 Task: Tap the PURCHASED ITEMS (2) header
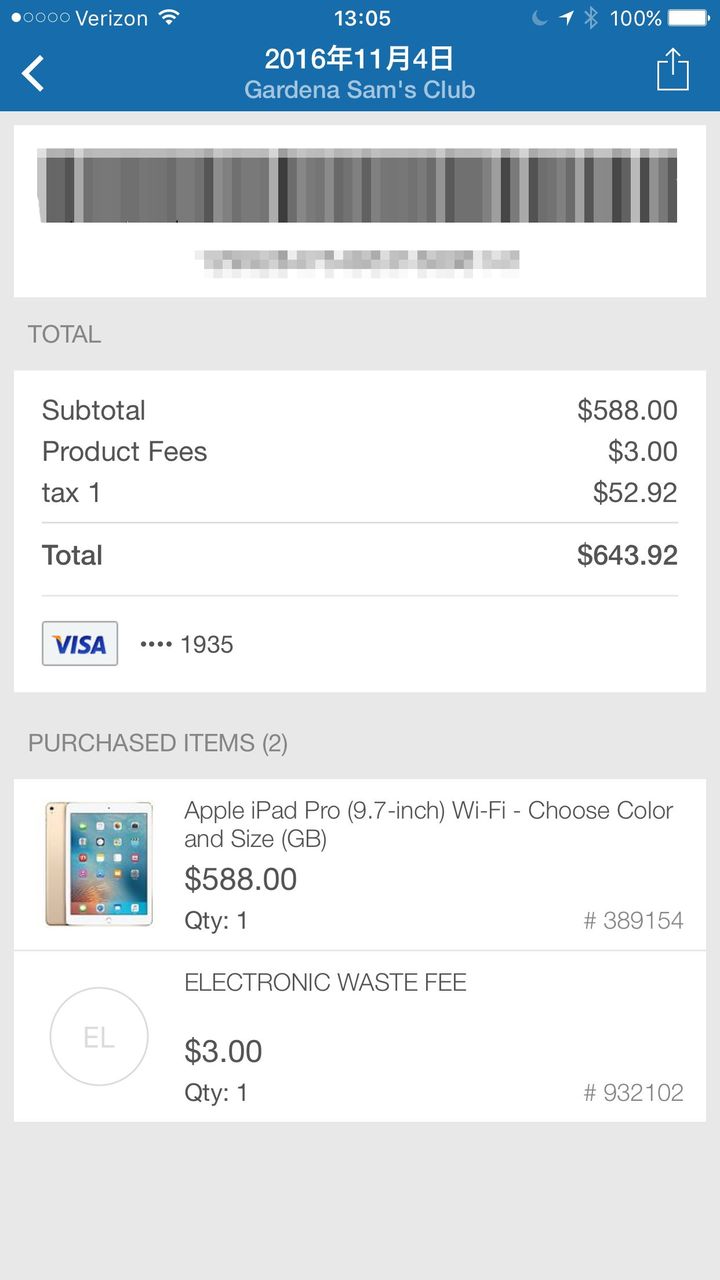click(x=158, y=743)
